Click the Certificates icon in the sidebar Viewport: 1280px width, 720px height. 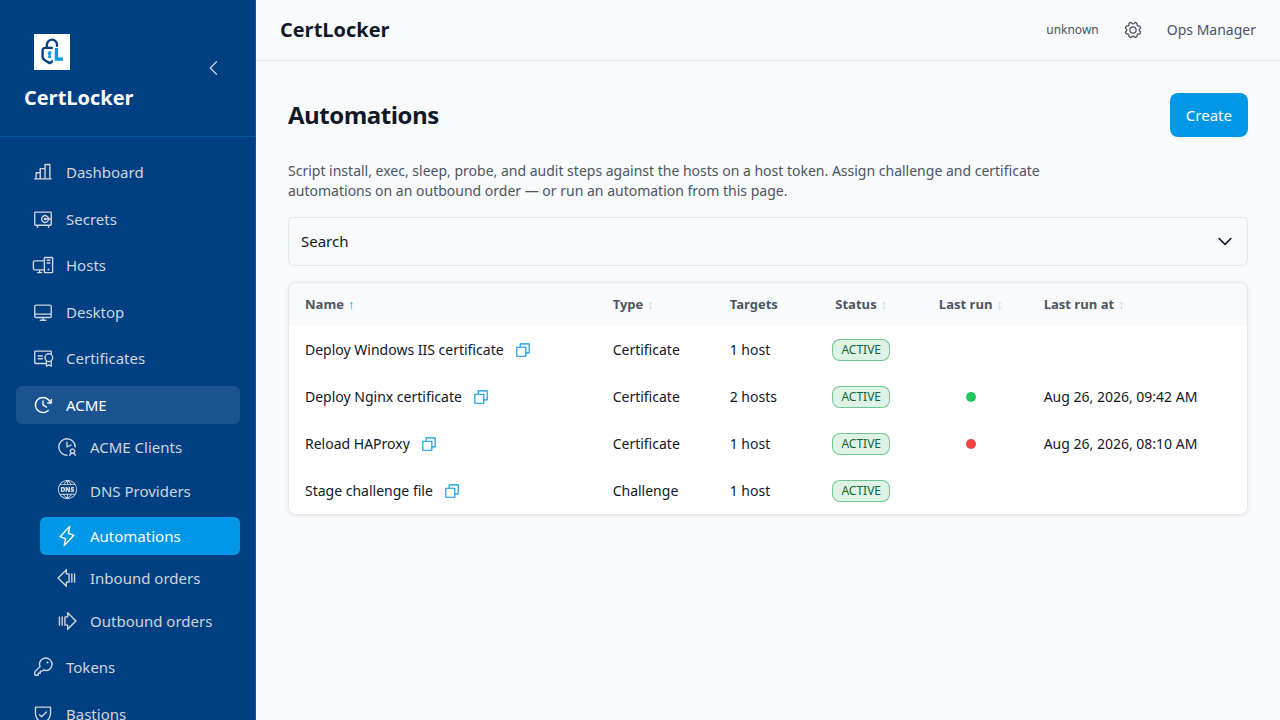coord(43,358)
